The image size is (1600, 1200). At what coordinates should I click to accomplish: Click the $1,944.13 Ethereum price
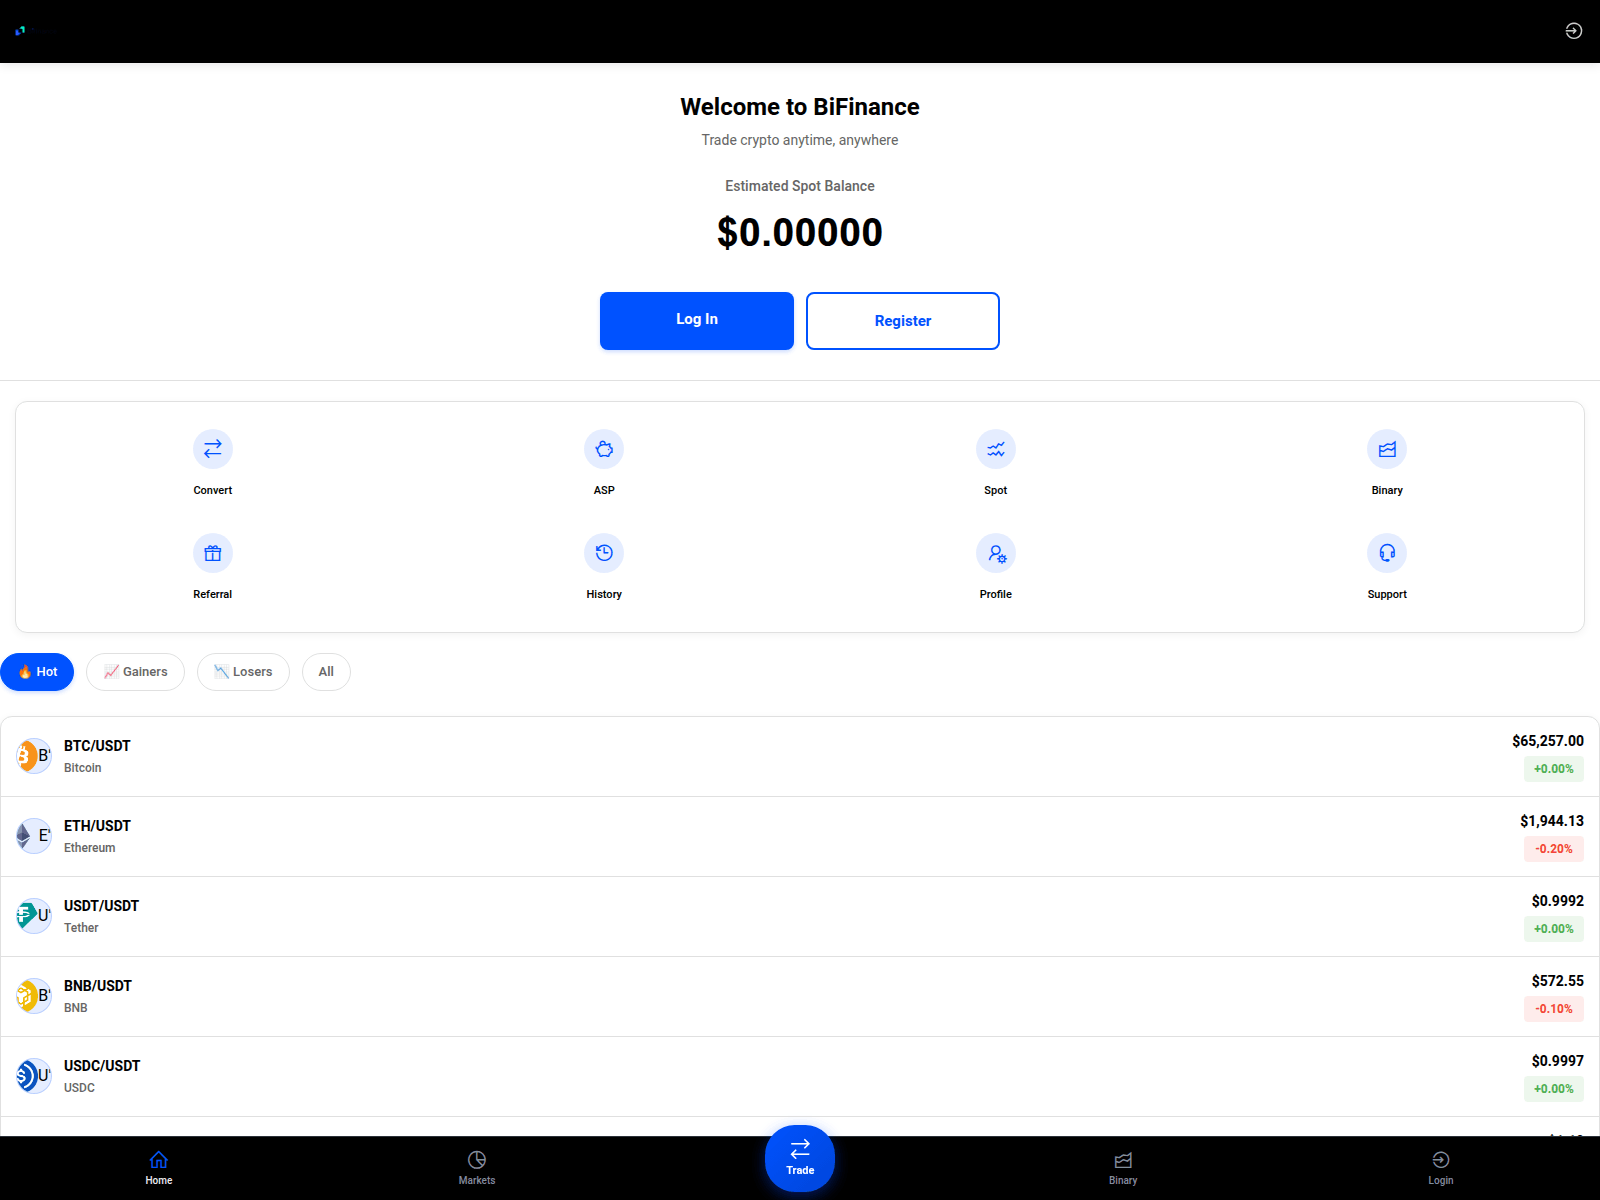pyautogui.click(x=1552, y=821)
